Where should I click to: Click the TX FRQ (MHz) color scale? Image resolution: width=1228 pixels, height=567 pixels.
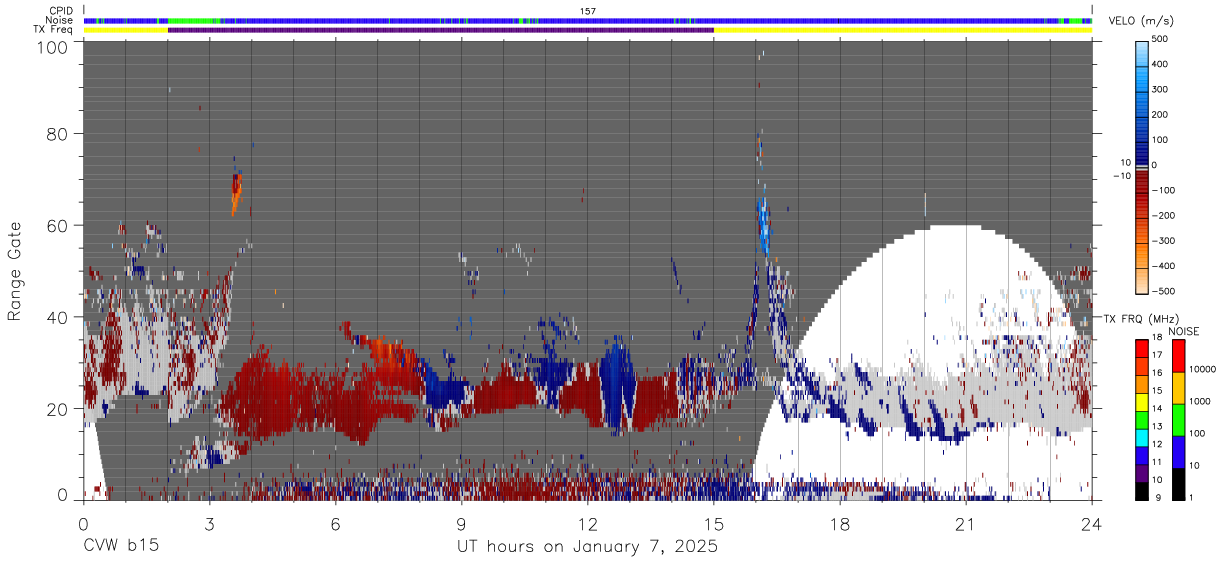[1142, 419]
